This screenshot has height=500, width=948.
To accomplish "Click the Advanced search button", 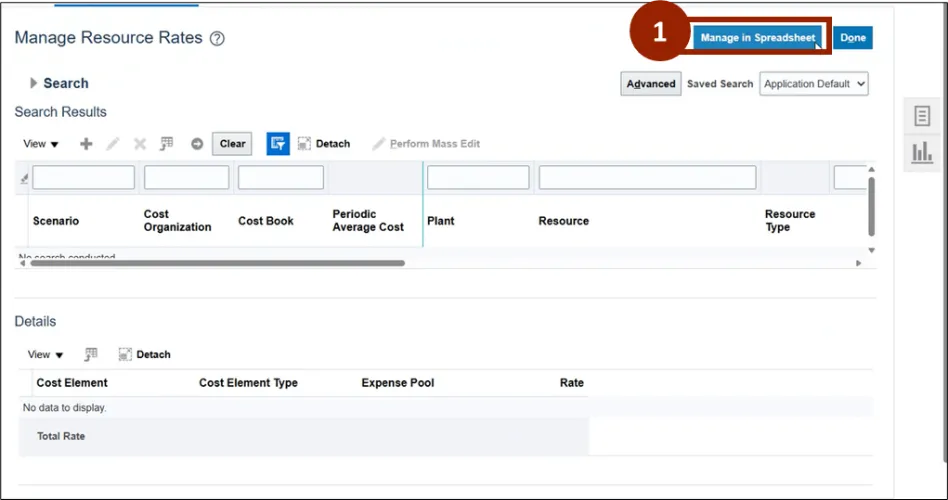I will click(x=651, y=84).
